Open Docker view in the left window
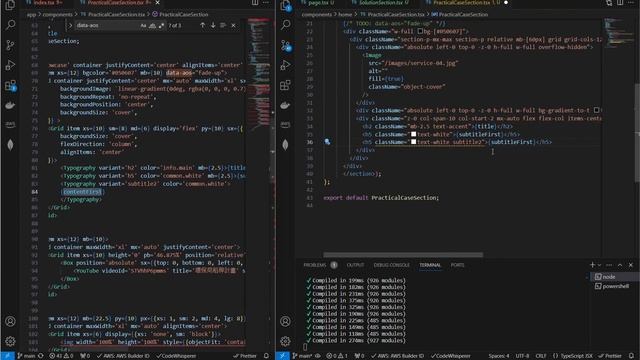This screenshot has height=360, width=640. 10,105
